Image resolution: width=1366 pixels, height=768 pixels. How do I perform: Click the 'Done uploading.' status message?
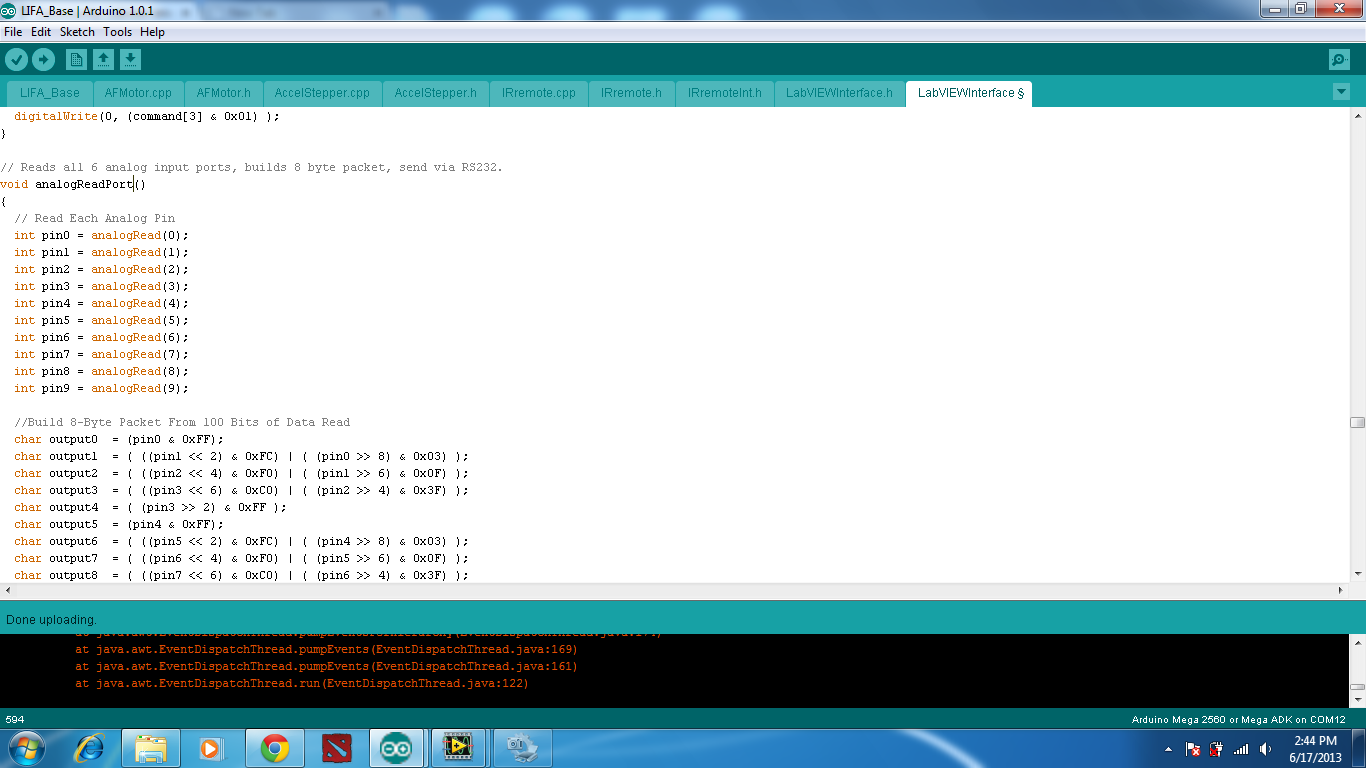tap(51, 620)
